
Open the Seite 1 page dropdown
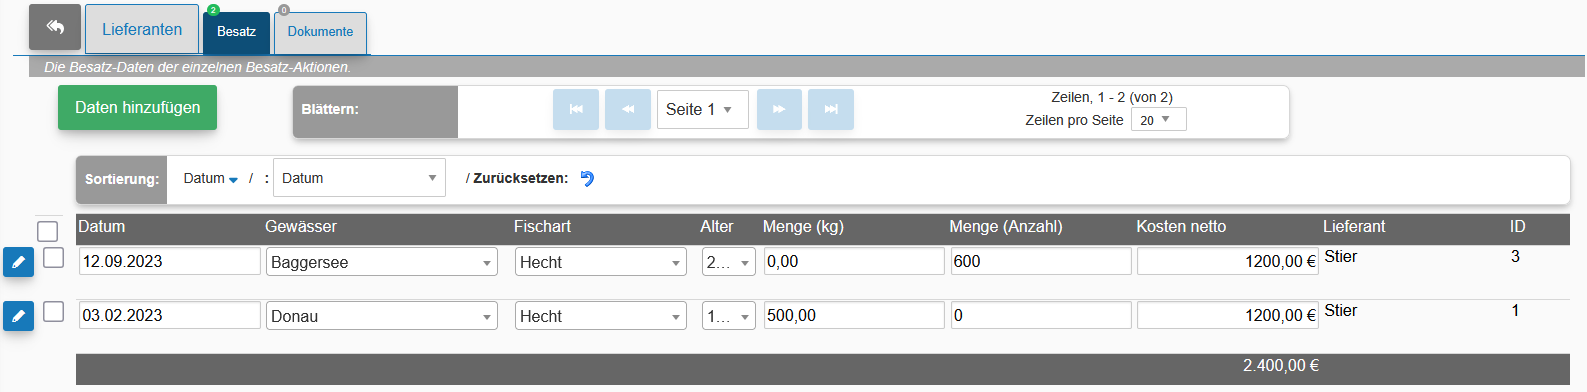[x=703, y=109]
